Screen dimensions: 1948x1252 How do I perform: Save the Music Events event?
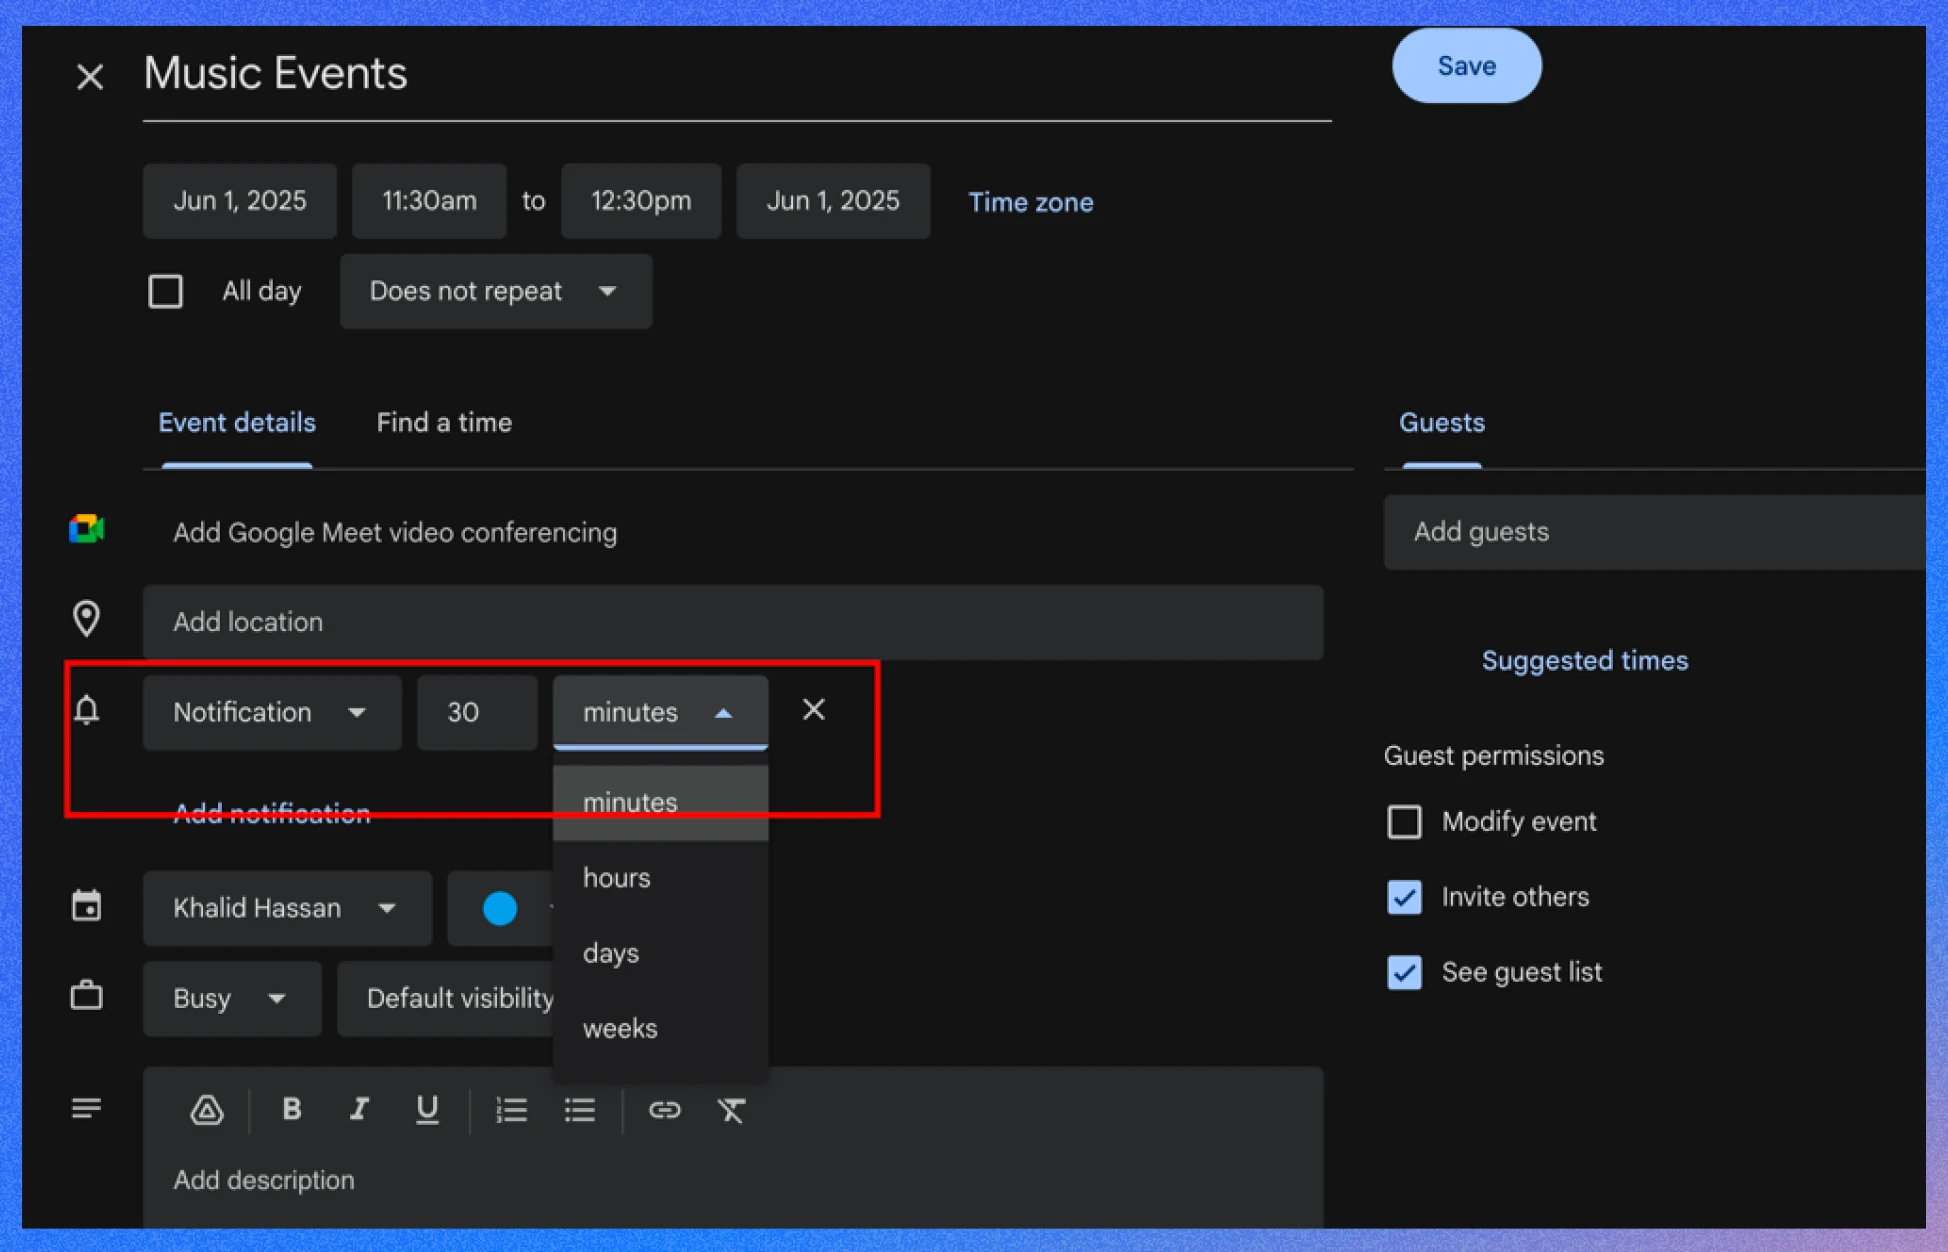pos(1466,66)
